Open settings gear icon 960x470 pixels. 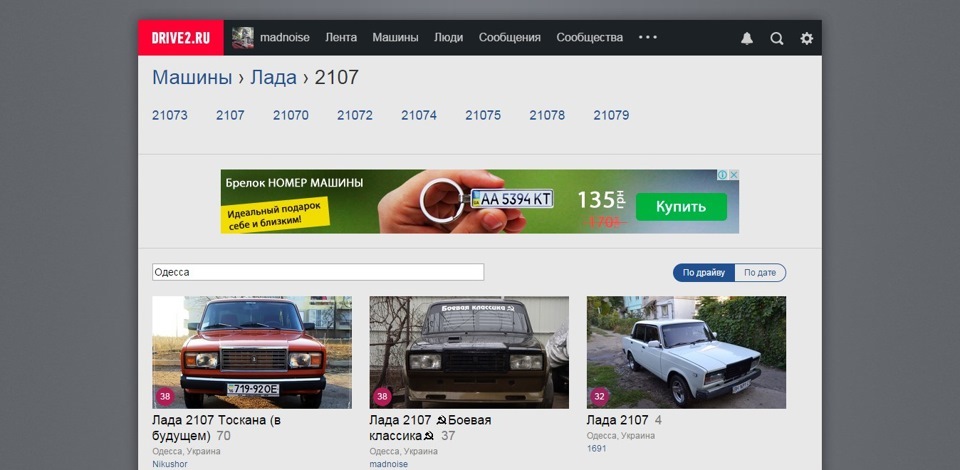[807, 38]
